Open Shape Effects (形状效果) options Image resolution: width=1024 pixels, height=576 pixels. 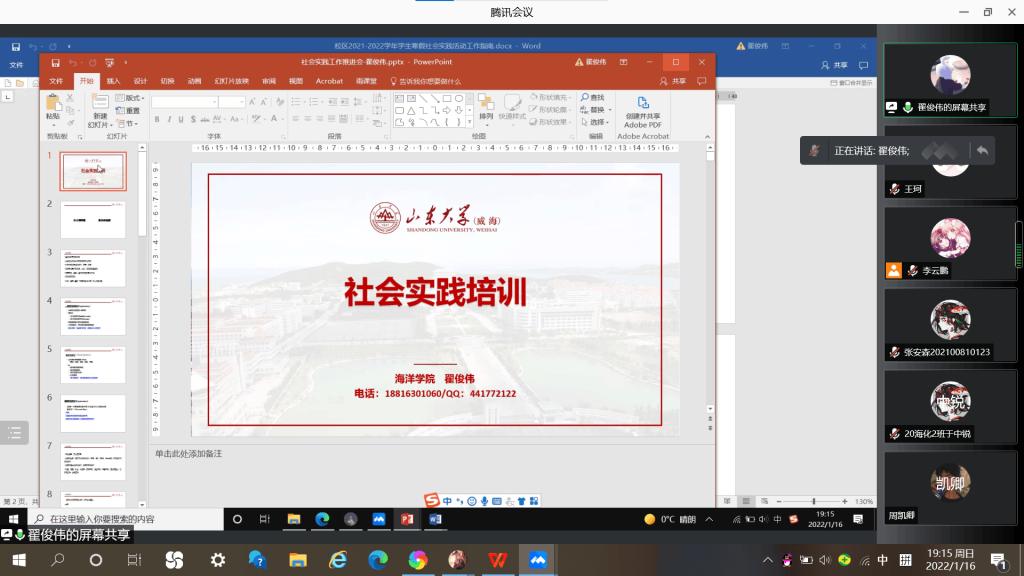tap(549, 122)
